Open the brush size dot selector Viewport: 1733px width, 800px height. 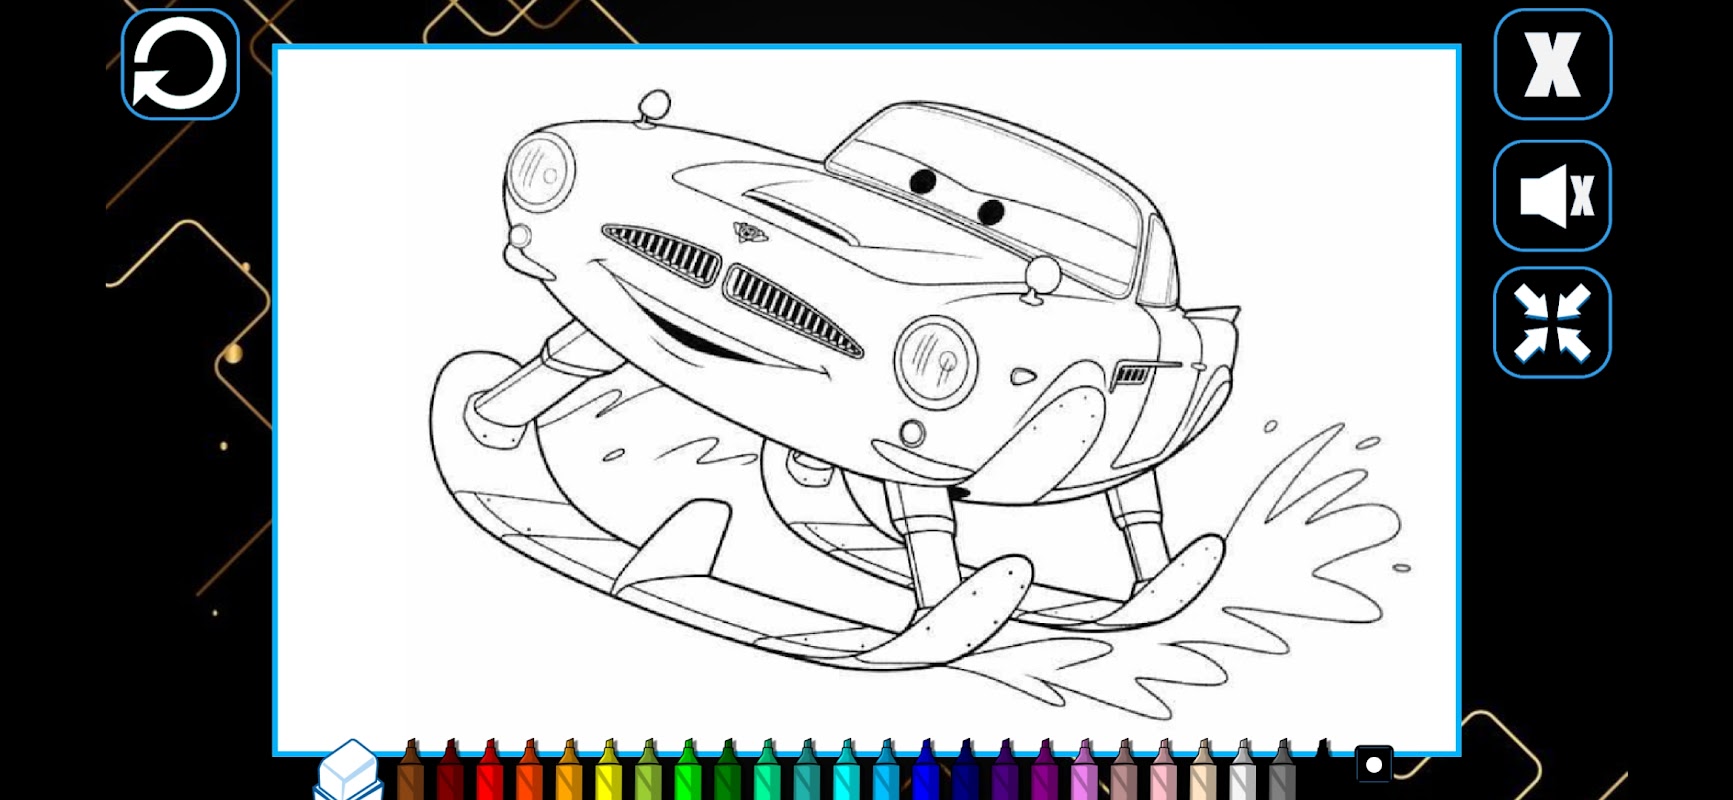point(1374,765)
